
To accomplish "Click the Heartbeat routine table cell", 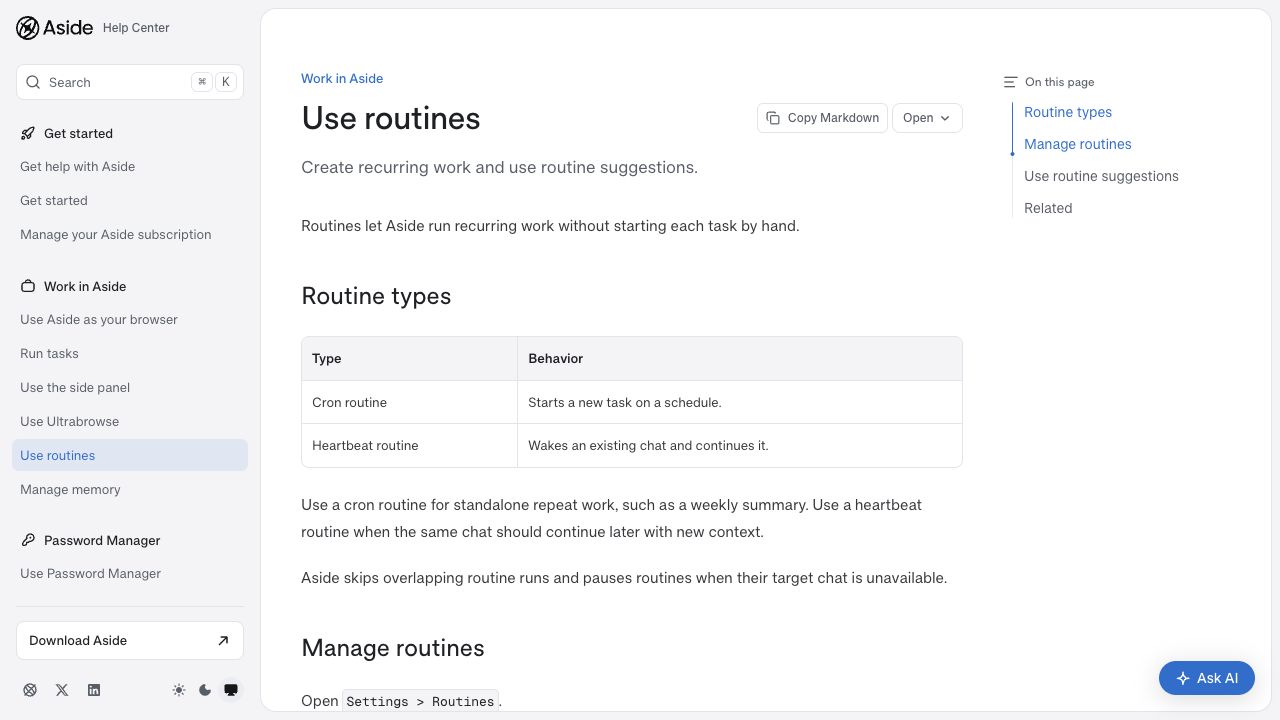I will pyautogui.click(x=409, y=445).
